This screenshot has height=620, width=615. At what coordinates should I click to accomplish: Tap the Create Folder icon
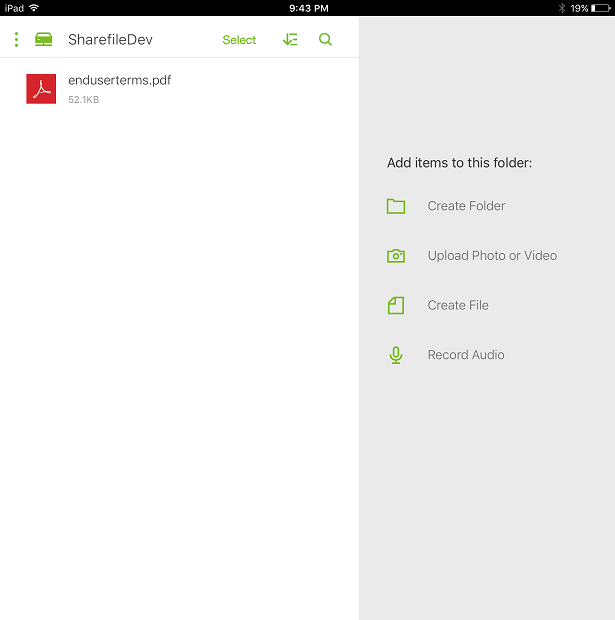396,206
